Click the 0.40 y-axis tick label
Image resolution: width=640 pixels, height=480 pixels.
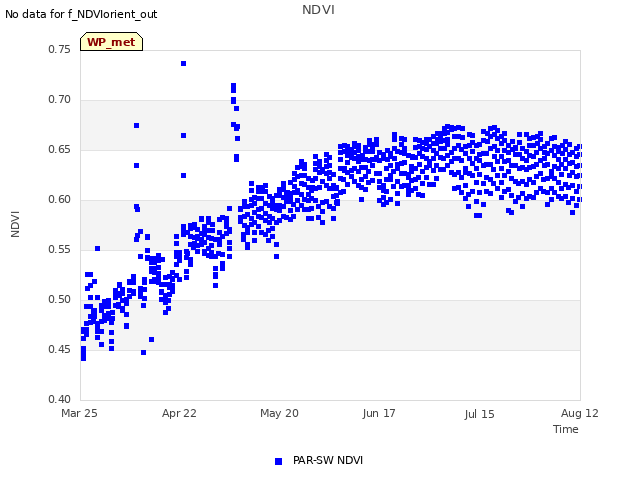[59, 399]
